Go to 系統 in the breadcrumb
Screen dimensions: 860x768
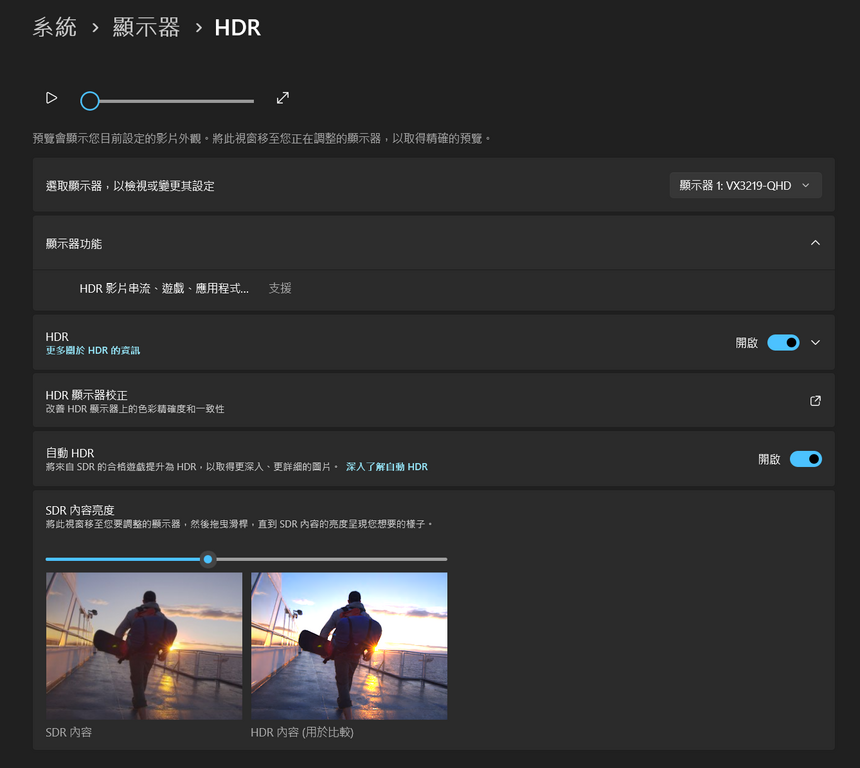tap(54, 27)
